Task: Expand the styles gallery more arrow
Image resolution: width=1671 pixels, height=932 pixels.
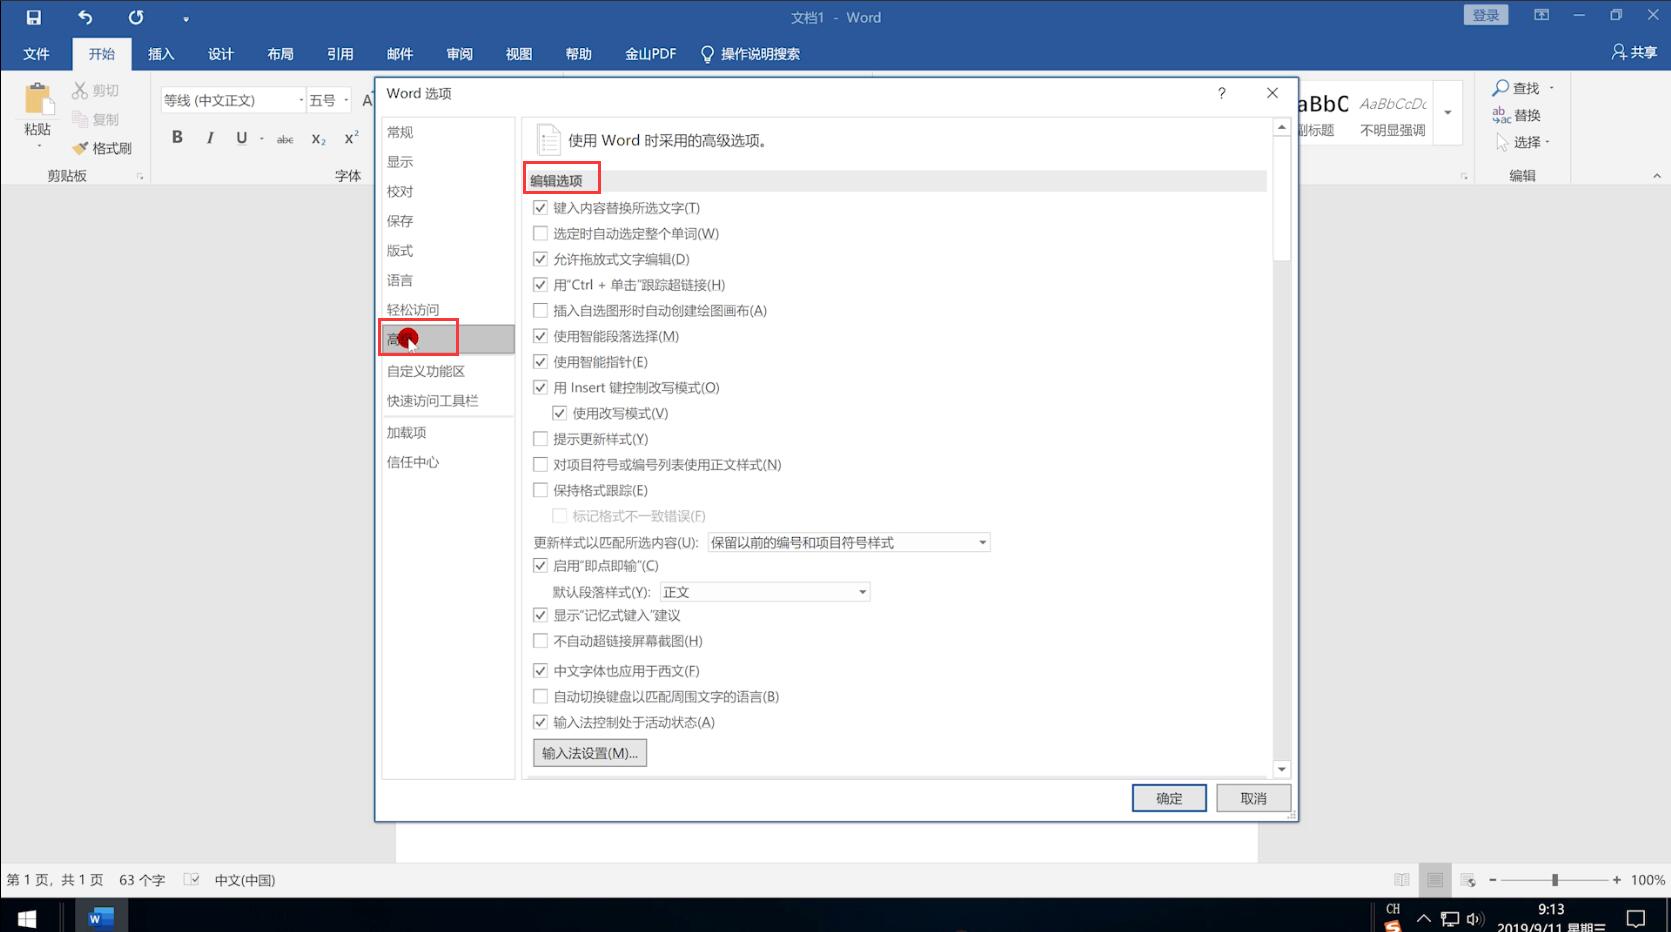Action: point(1447,112)
